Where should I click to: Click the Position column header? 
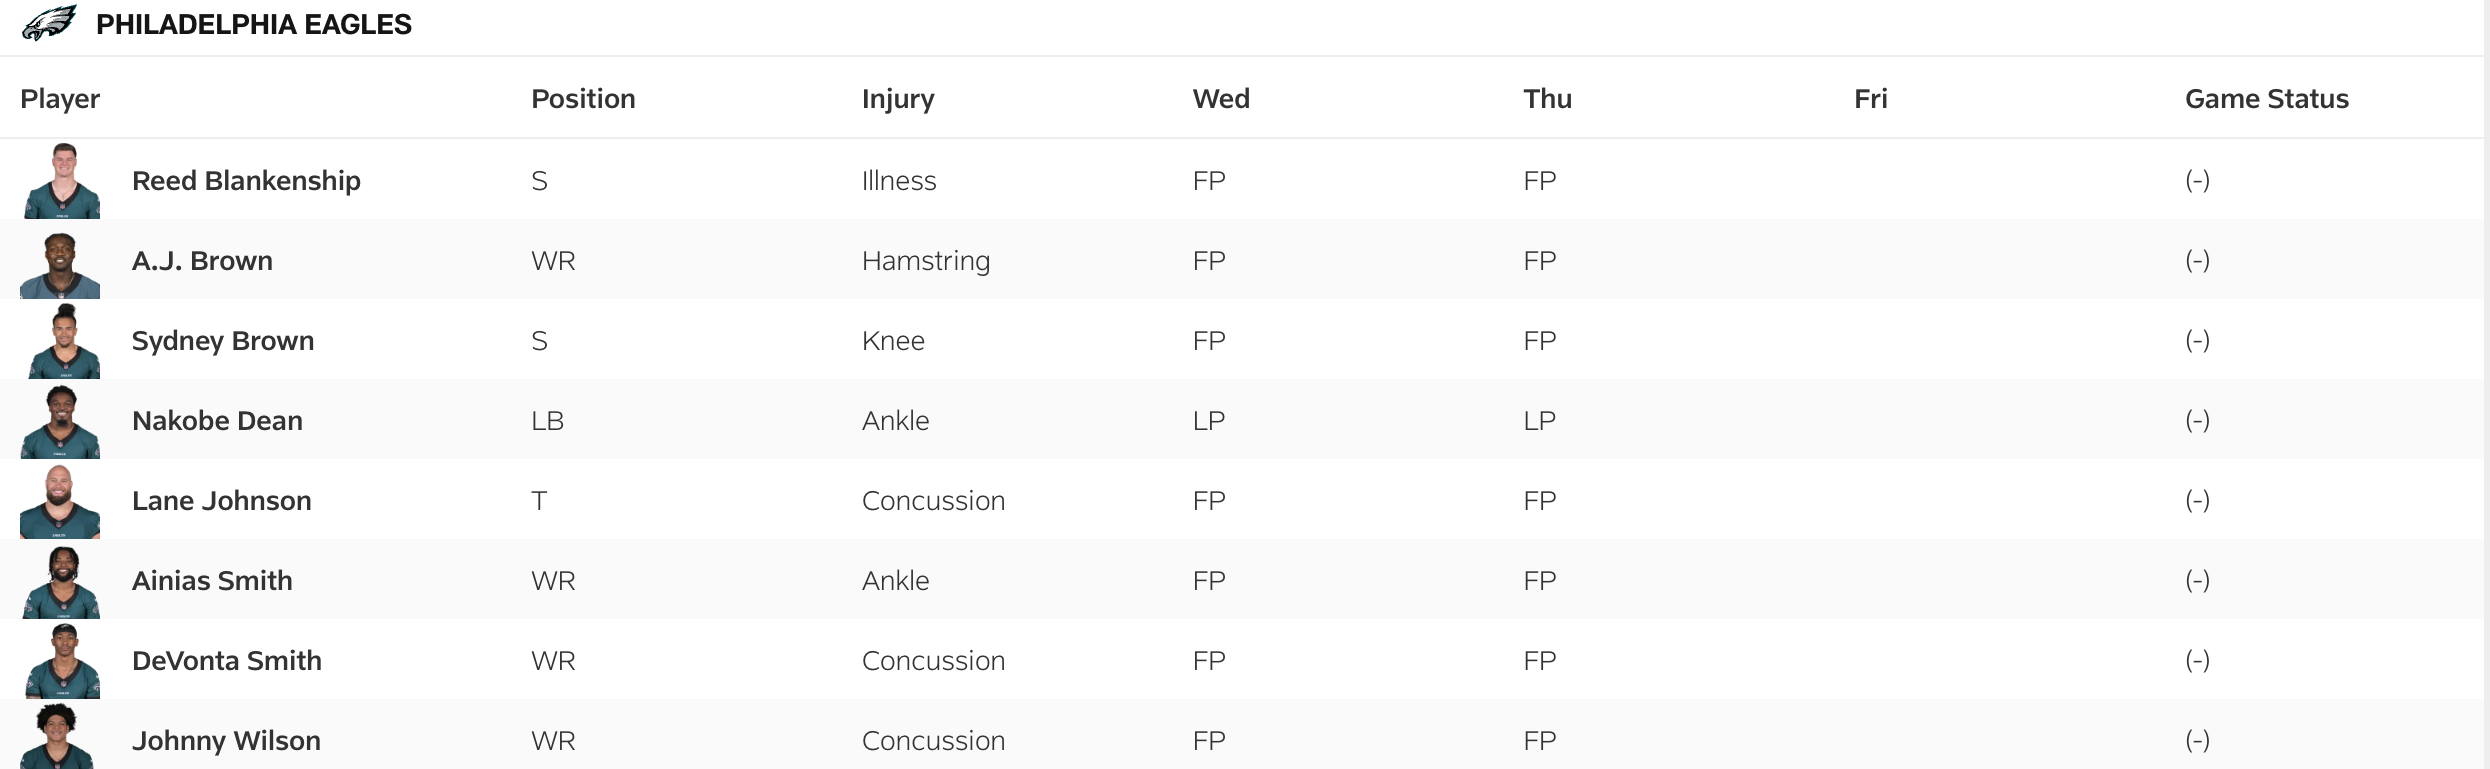click(x=583, y=99)
